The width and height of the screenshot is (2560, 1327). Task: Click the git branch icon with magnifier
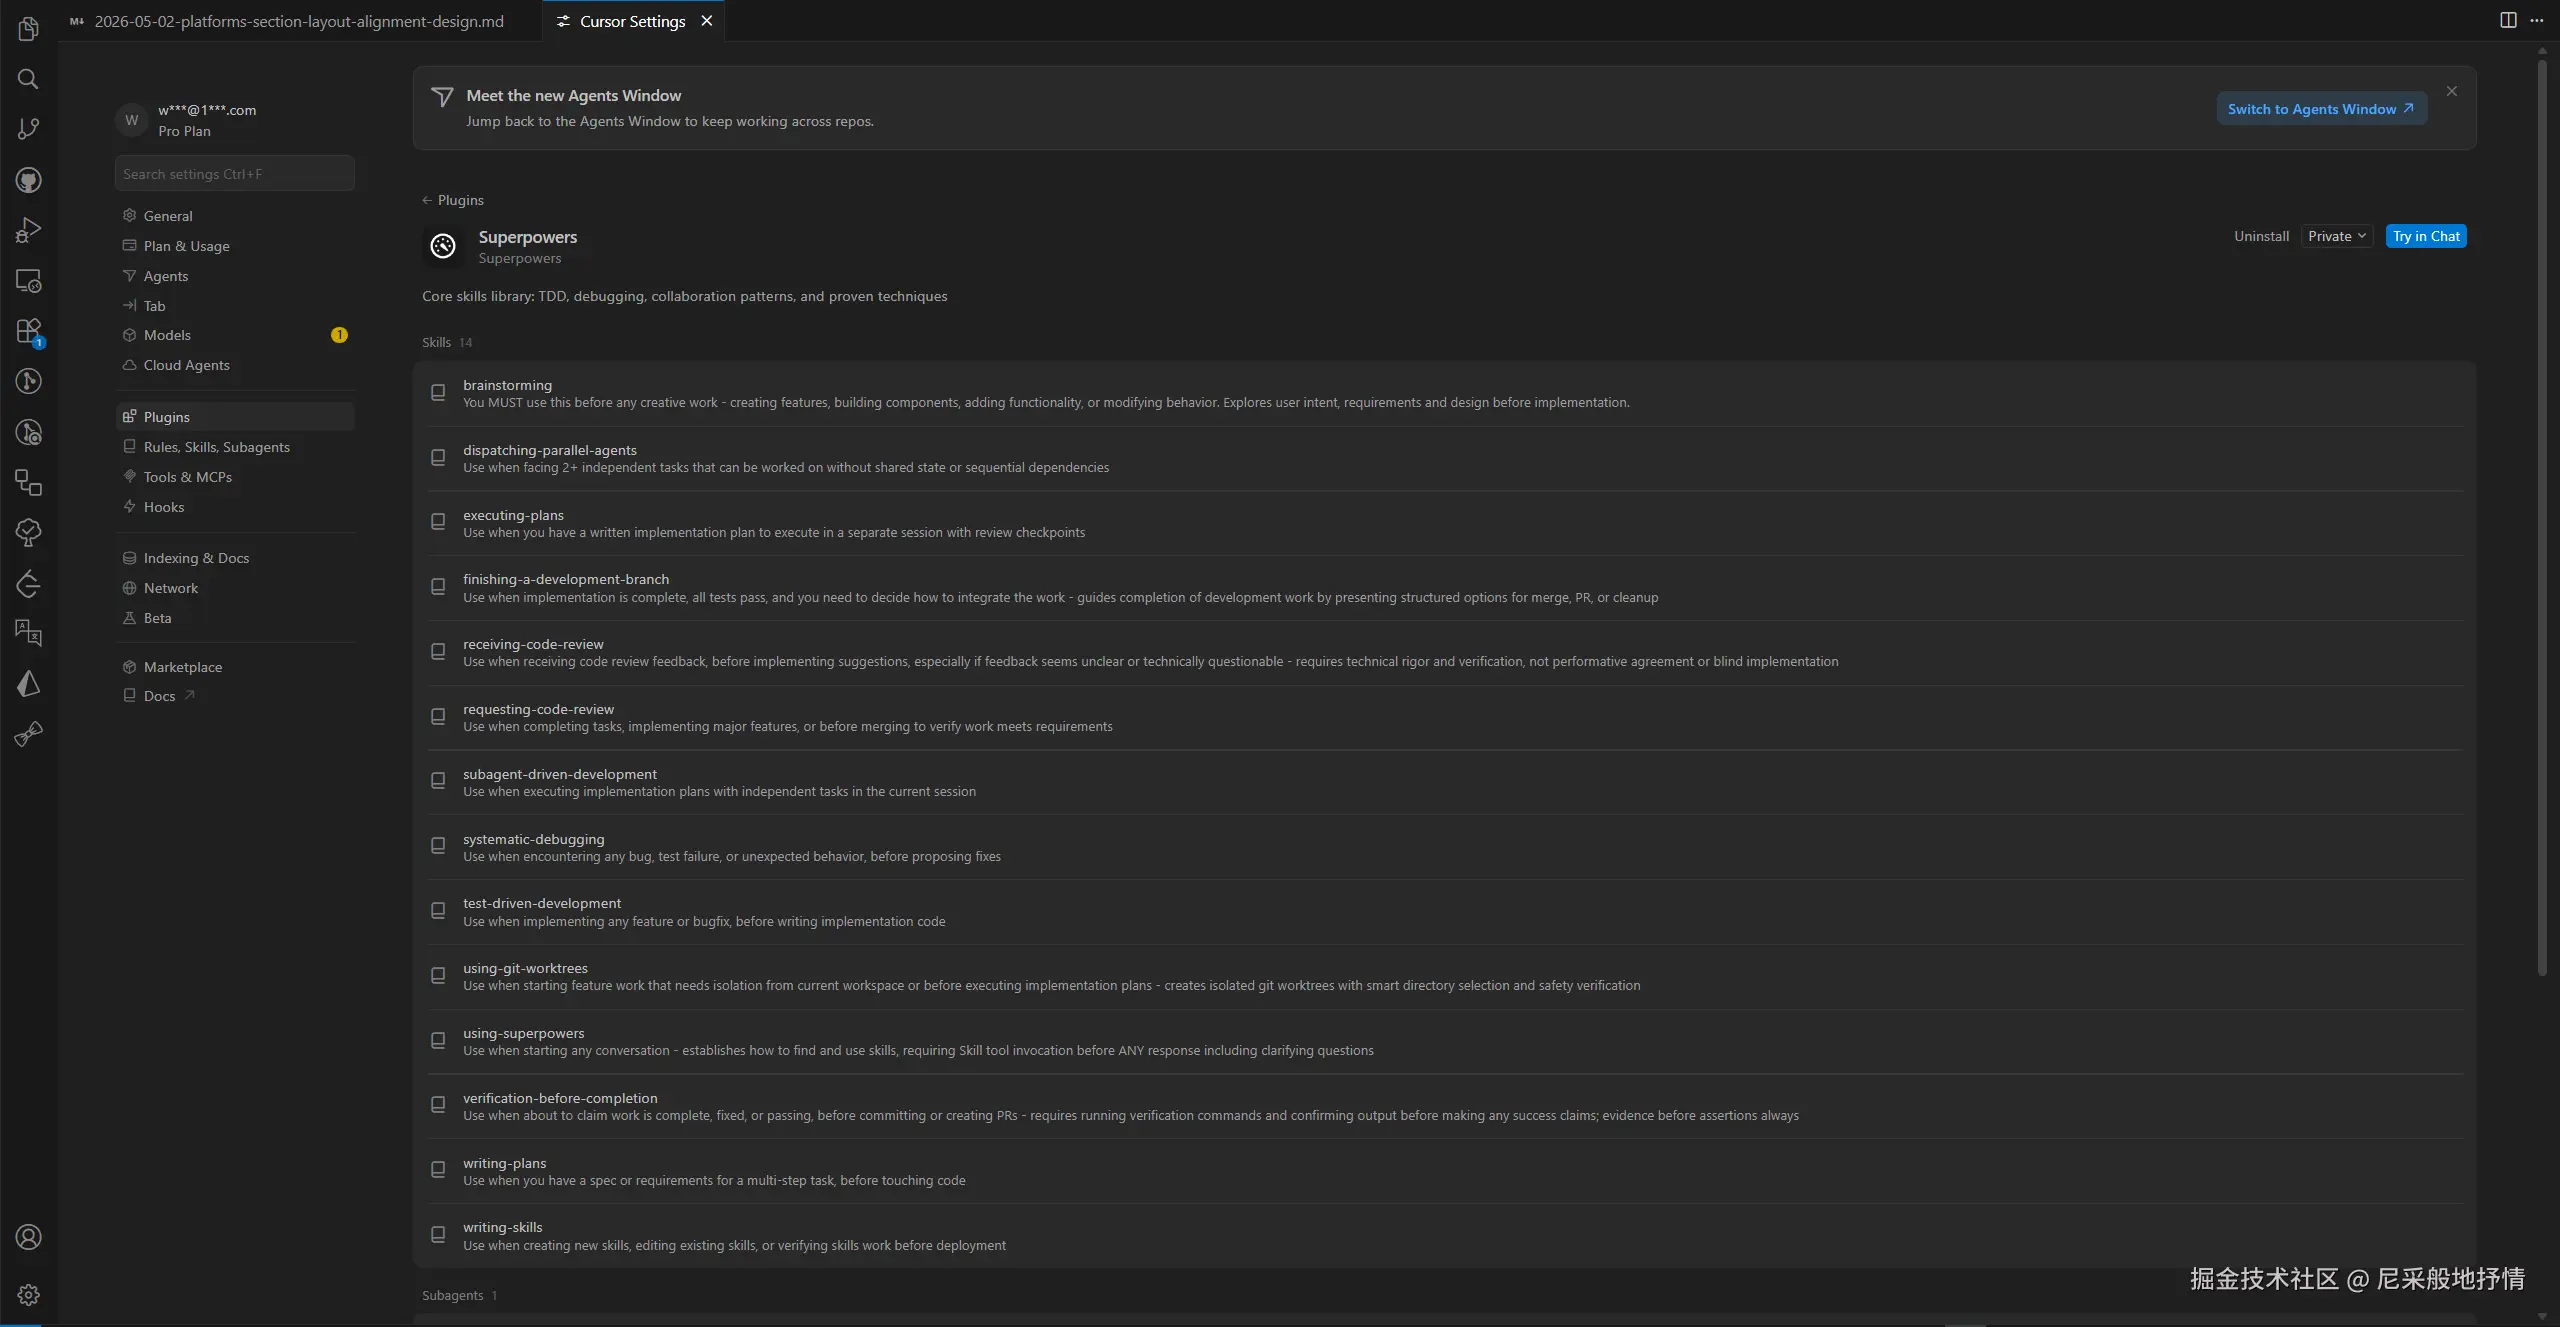pos(28,432)
